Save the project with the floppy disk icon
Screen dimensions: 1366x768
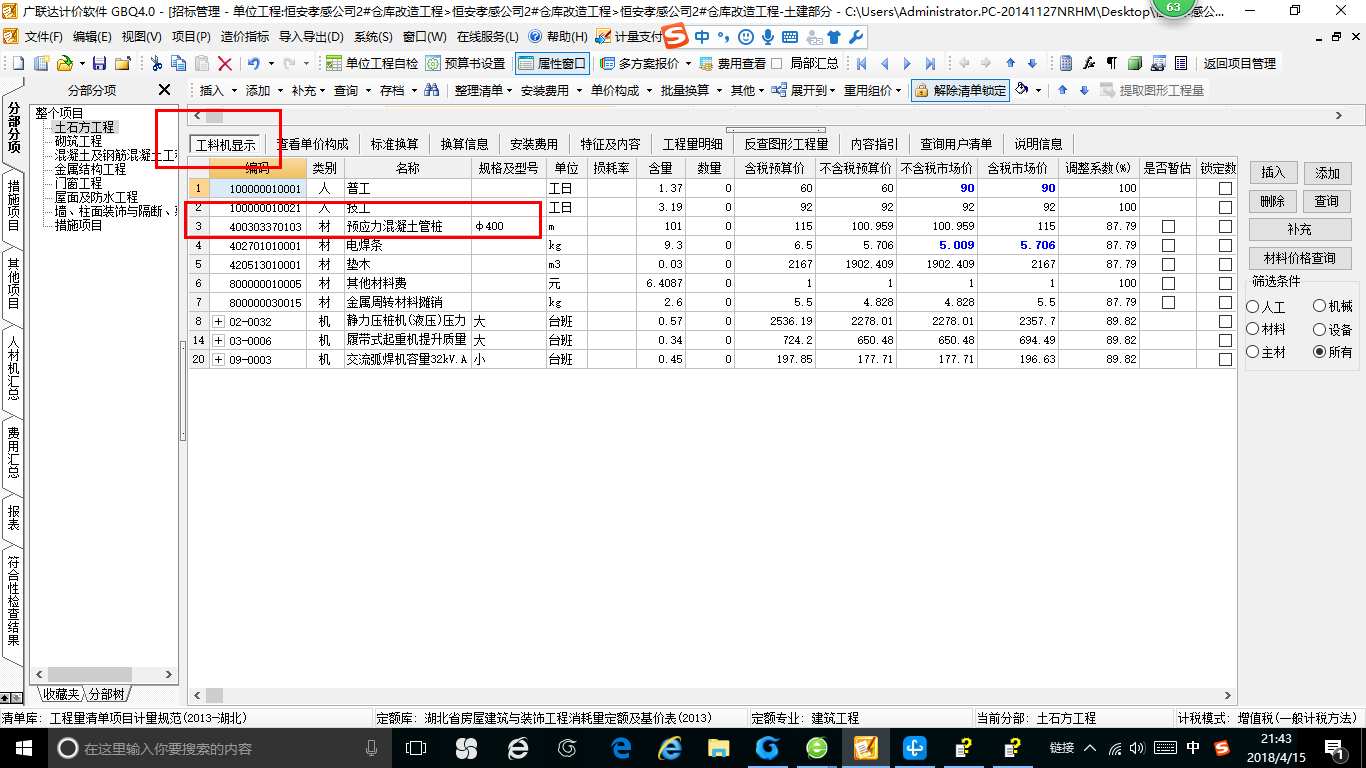point(101,63)
